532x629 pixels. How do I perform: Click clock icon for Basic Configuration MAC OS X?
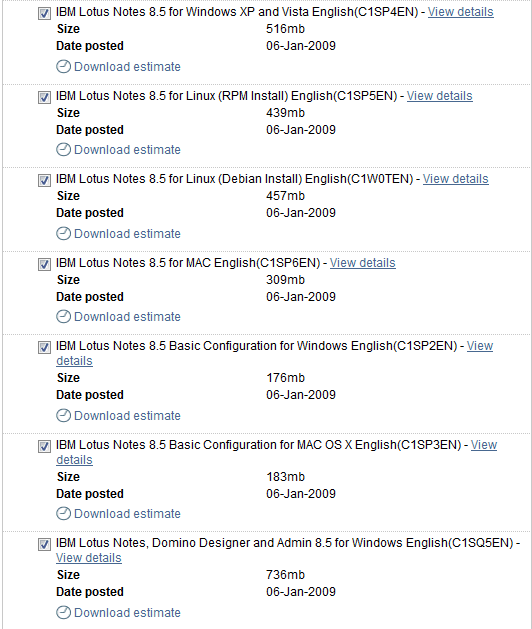[x=63, y=513]
